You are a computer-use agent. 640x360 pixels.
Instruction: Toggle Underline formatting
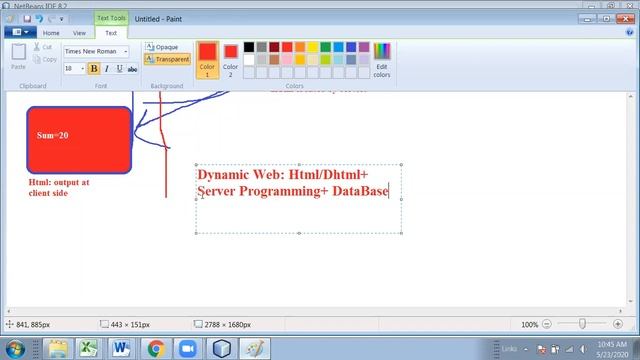click(119, 69)
